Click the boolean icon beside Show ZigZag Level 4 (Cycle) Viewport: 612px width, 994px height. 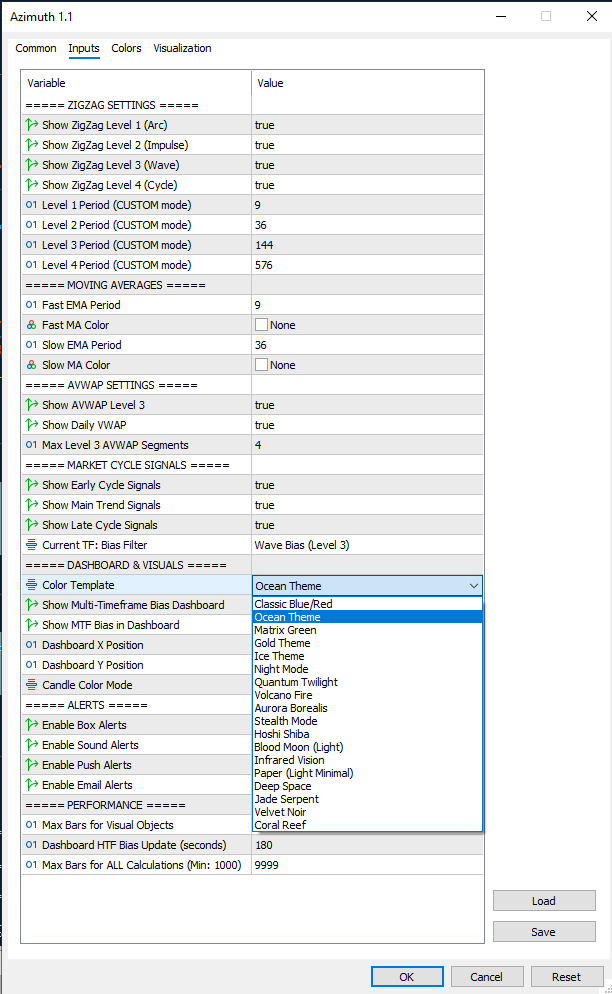[32, 185]
